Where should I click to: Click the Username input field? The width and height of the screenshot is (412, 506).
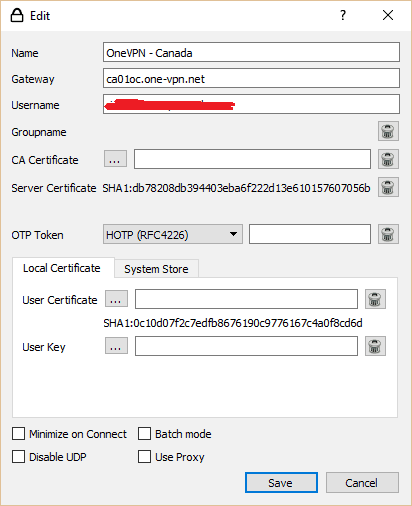point(251,104)
